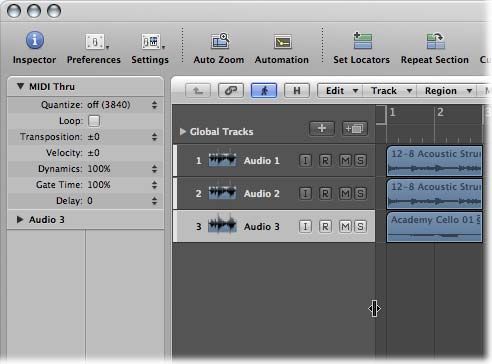Open the Gate Time pop-up arrows
The height and width of the screenshot is (364, 492).
[154, 185]
